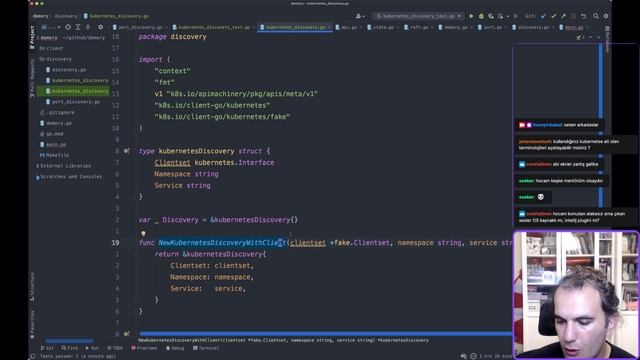Run the current configuration with the green play icon
The image size is (640, 360).
coord(471,16)
